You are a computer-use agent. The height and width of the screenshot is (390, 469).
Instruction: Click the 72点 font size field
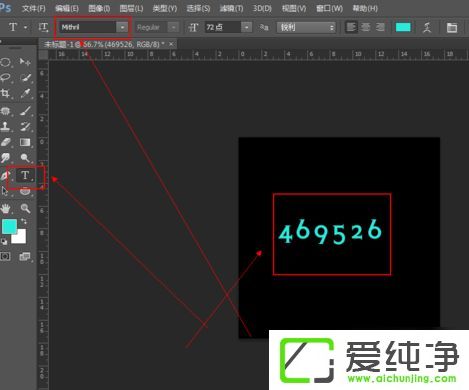tap(222, 27)
